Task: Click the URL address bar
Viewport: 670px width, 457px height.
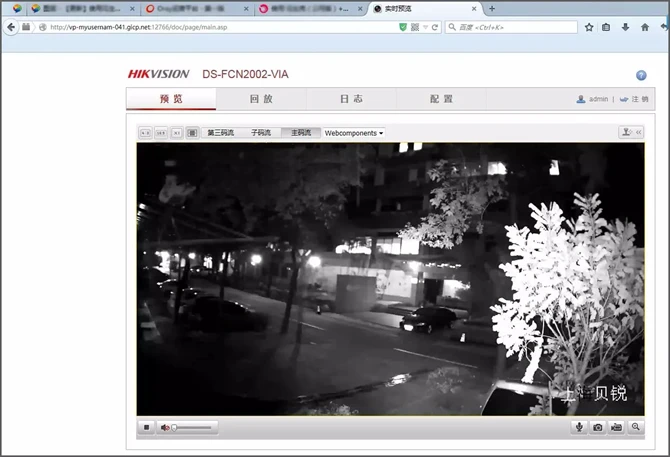Action: [x=222, y=27]
